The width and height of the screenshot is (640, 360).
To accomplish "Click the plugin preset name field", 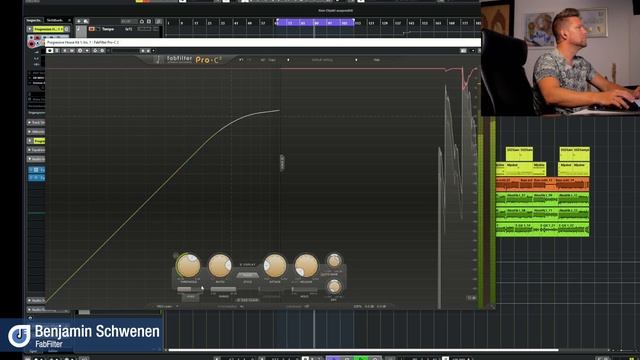I will pyautogui.click(x=125, y=51).
